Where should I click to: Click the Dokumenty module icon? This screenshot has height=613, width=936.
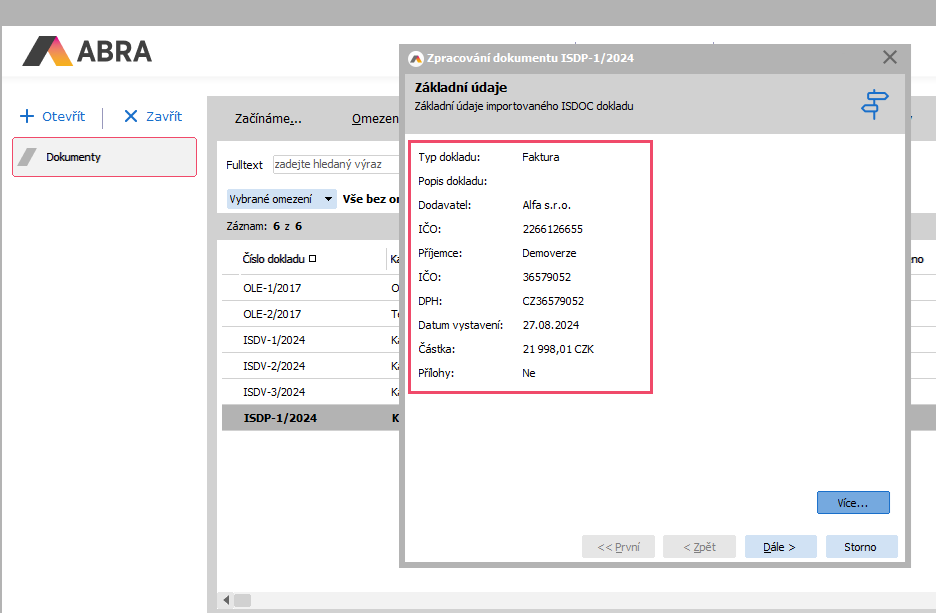(27, 157)
